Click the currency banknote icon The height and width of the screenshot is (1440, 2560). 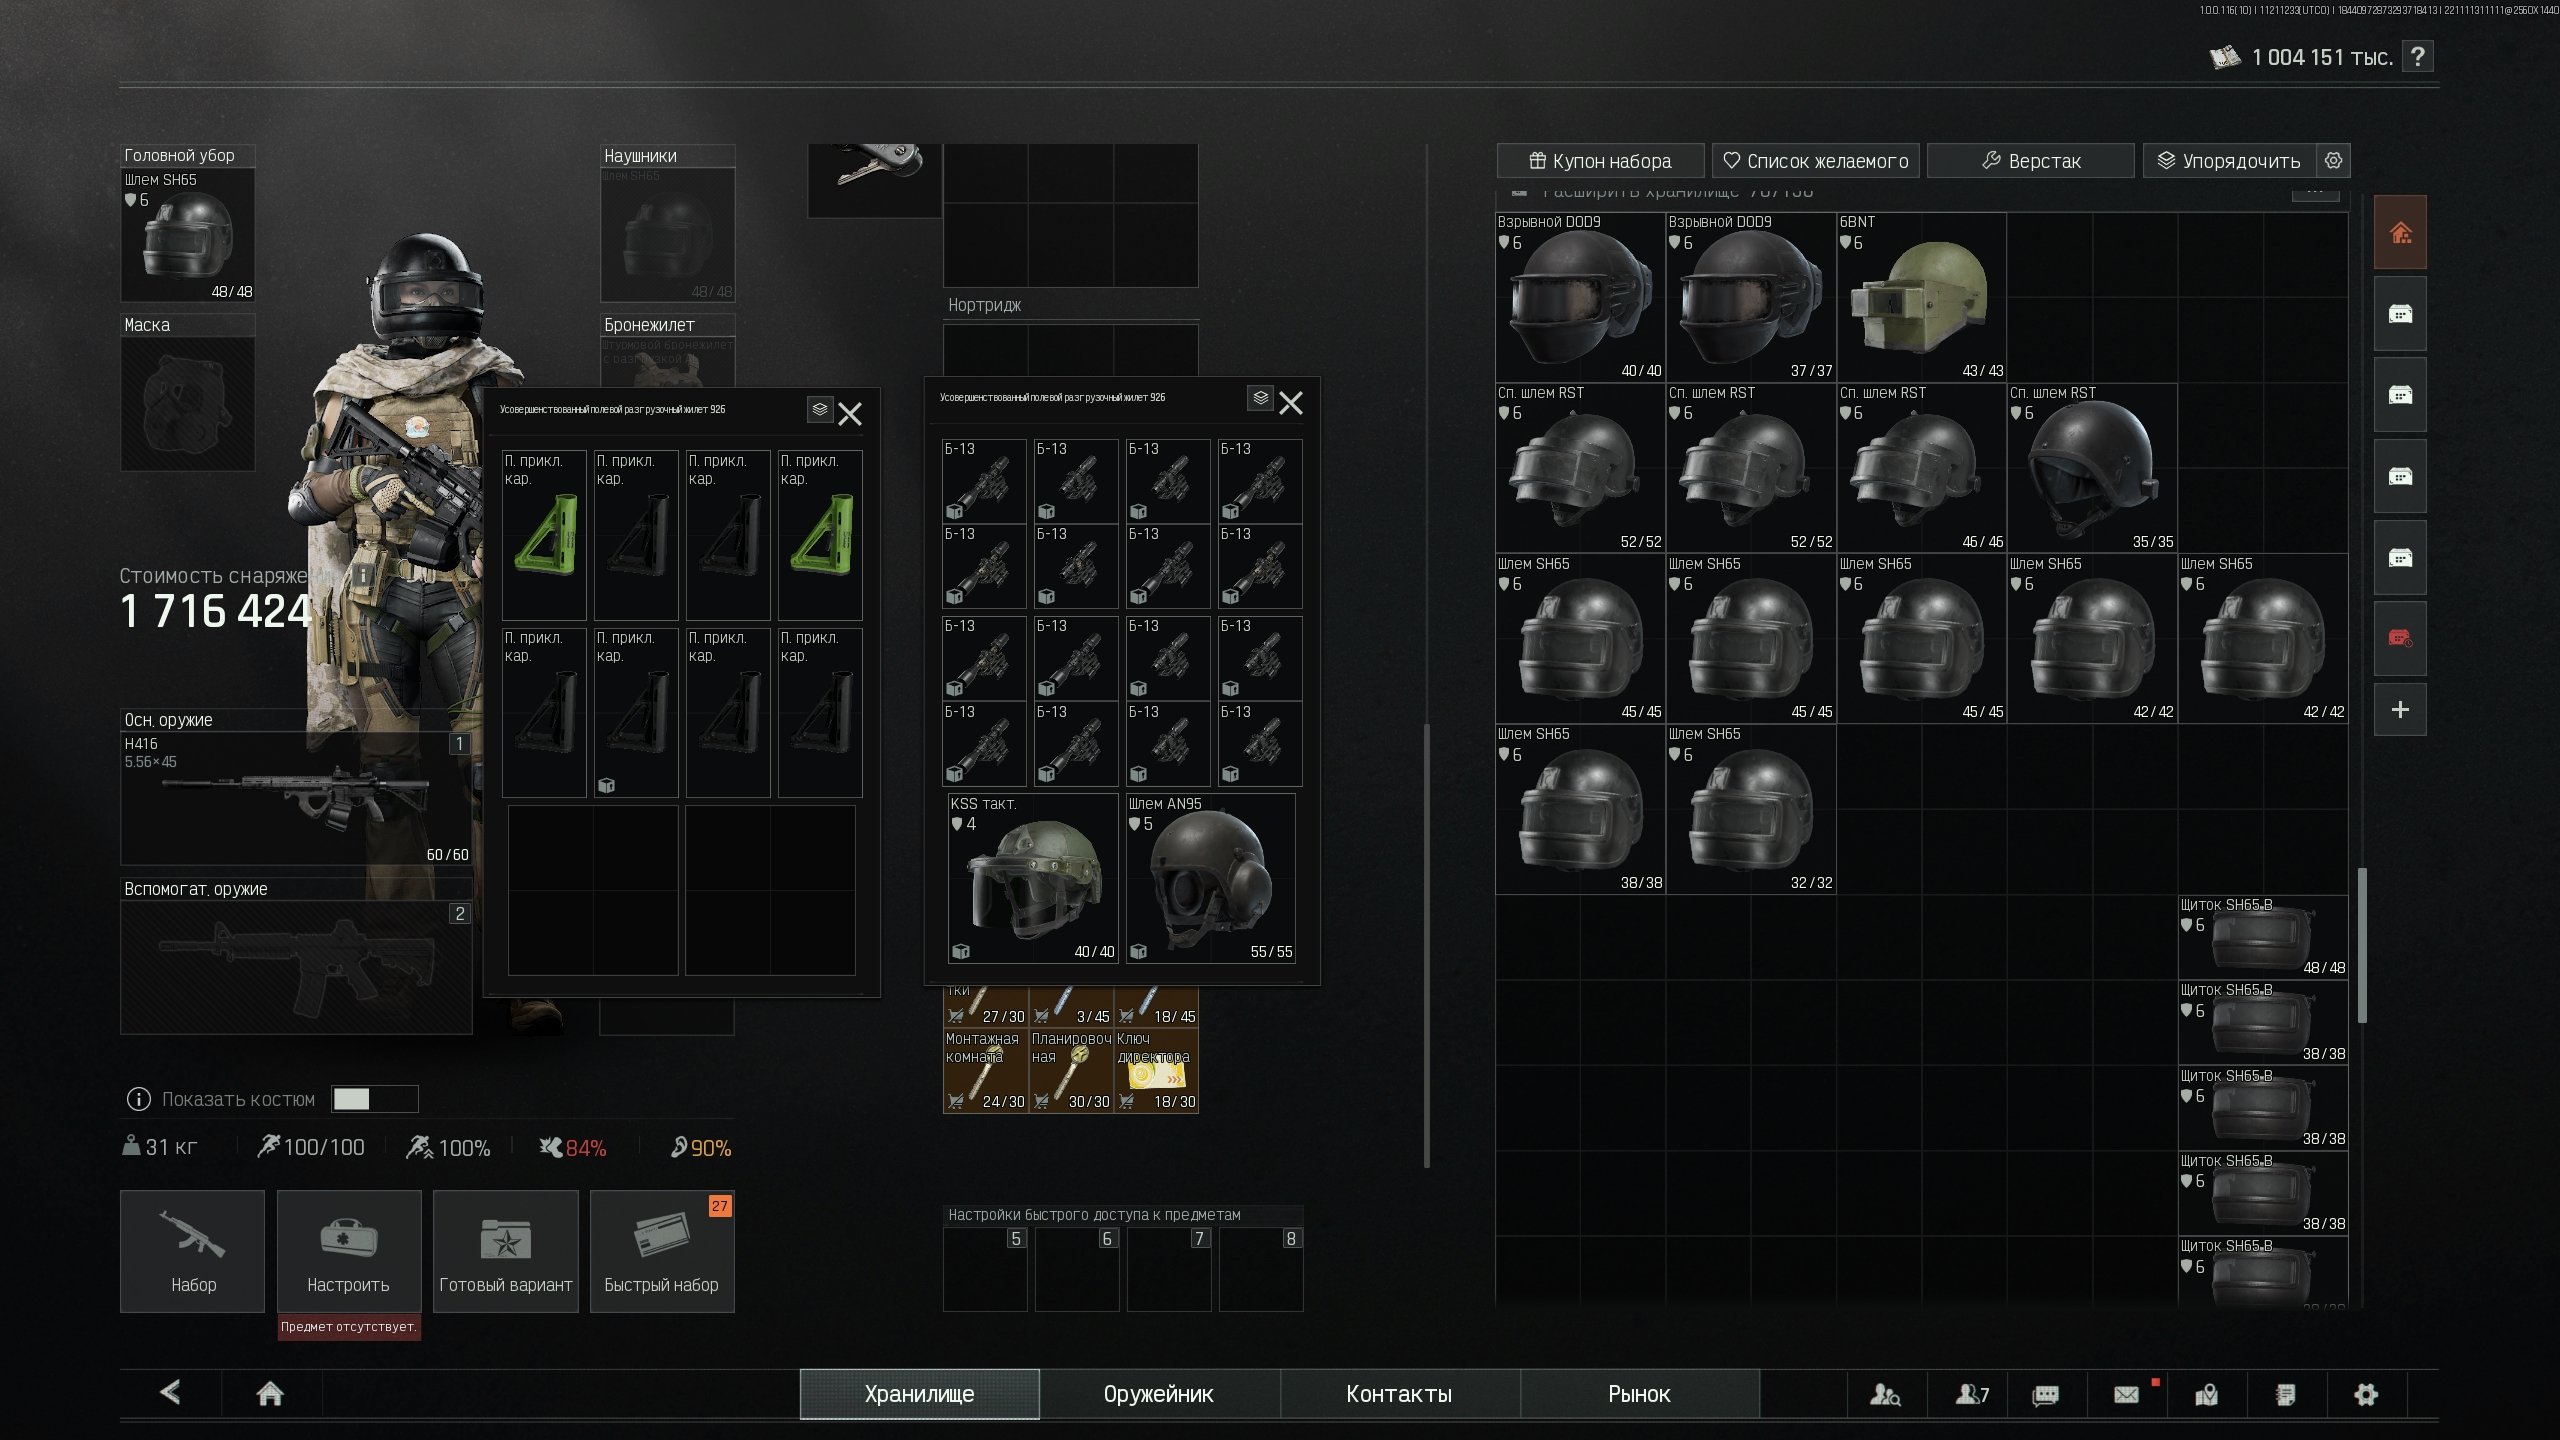(2225, 57)
